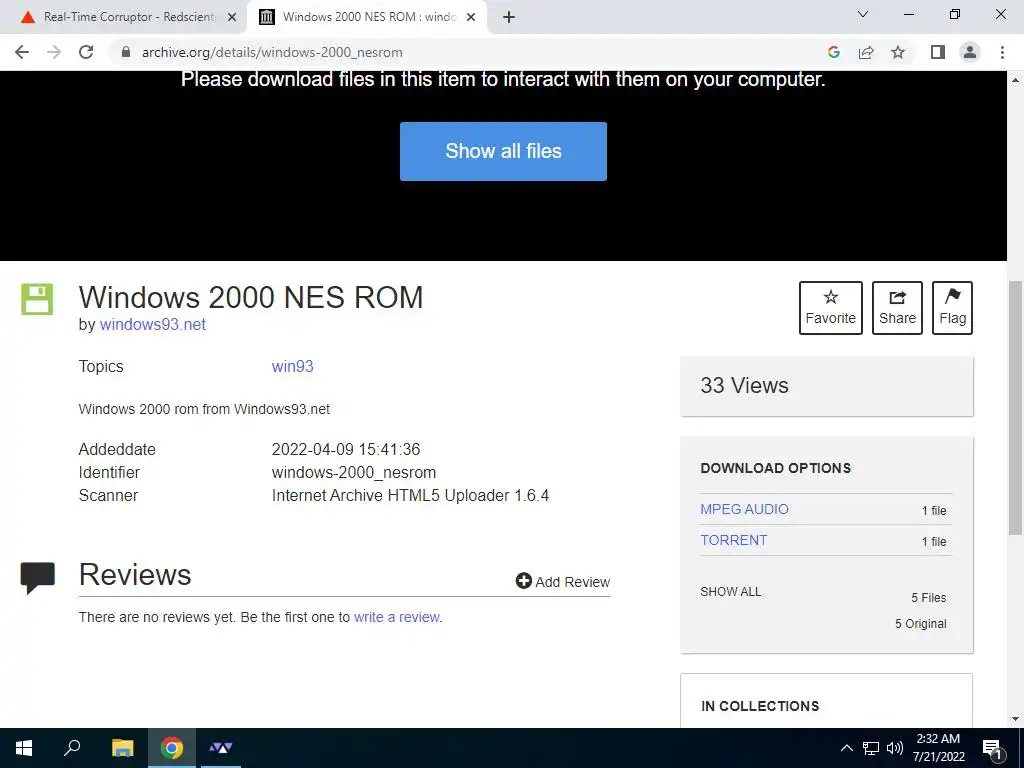Open tab search chevron in title bar
Image resolution: width=1024 pixels, height=768 pixels.
(x=863, y=14)
